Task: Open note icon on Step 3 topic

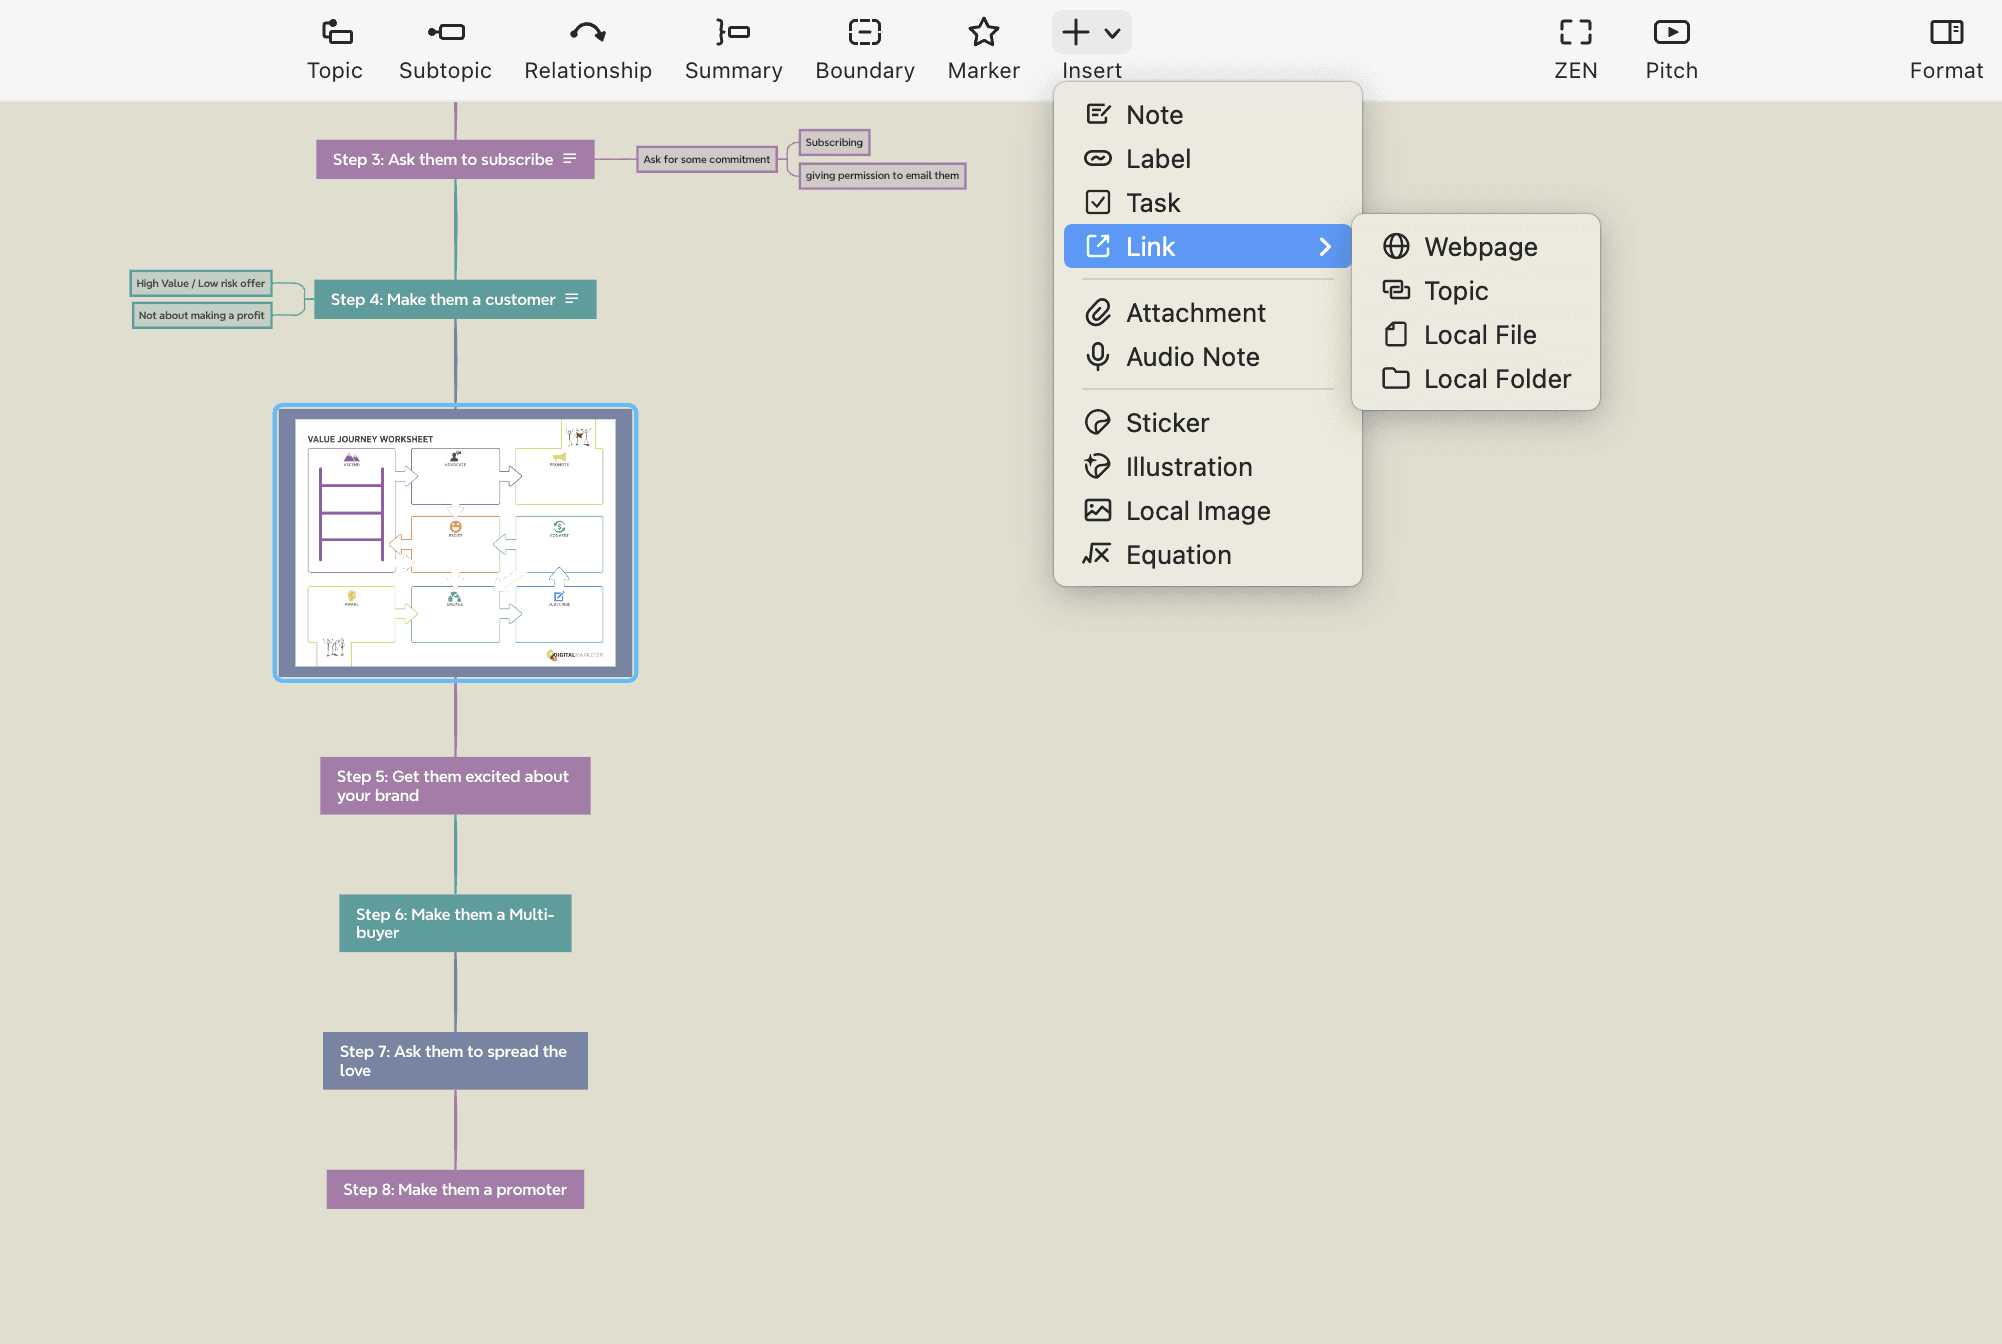Action: click(570, 159)
